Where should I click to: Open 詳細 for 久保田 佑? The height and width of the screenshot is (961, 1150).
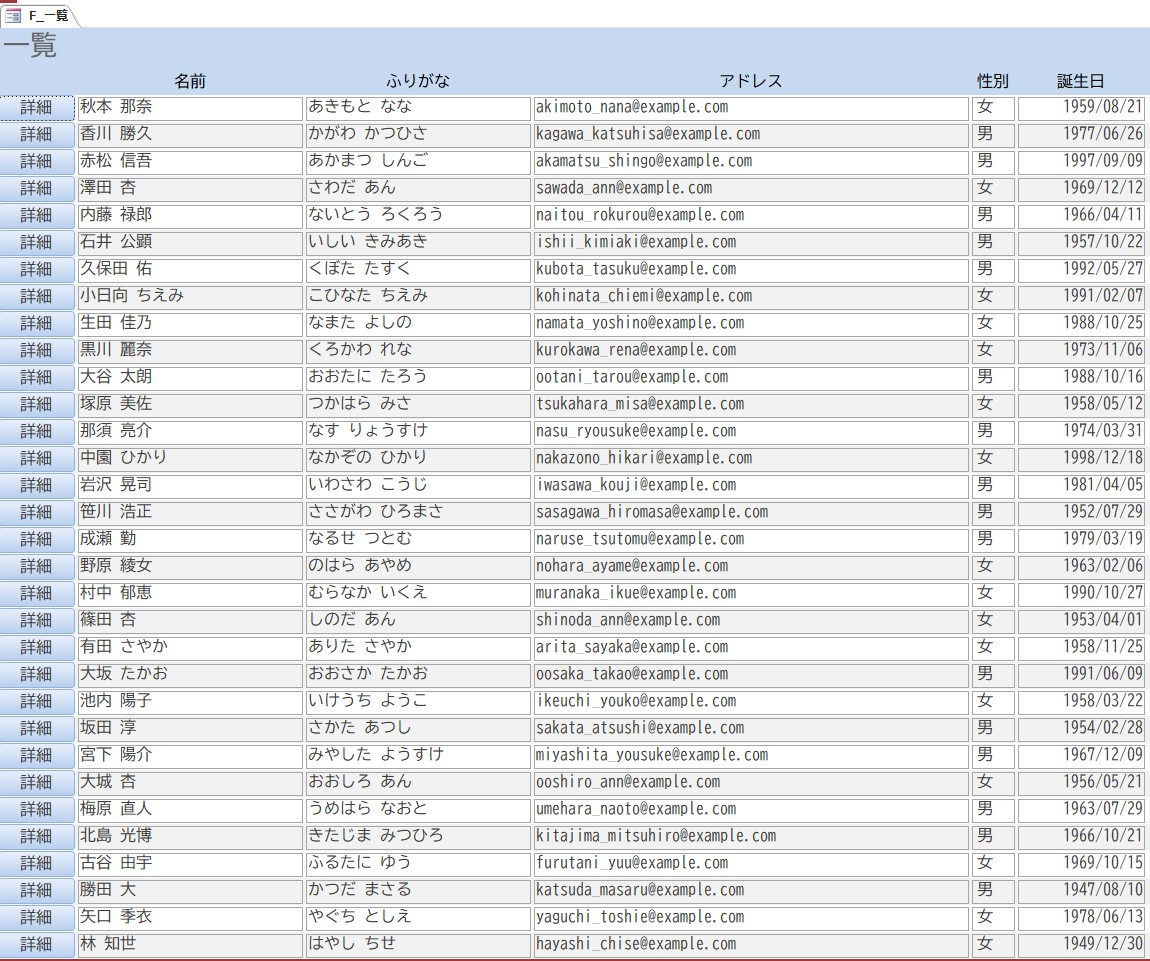(x=37, y=270)
